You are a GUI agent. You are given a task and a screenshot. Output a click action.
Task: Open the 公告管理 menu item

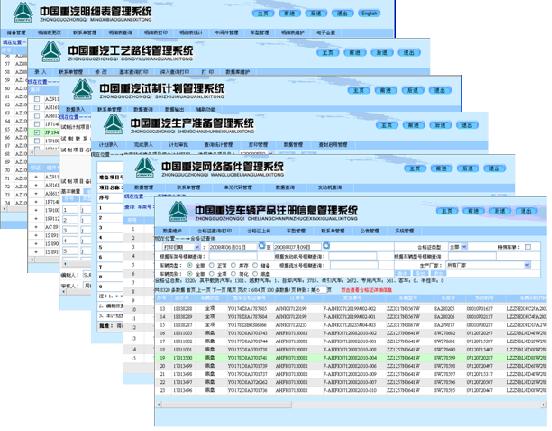tap(370, 231)
